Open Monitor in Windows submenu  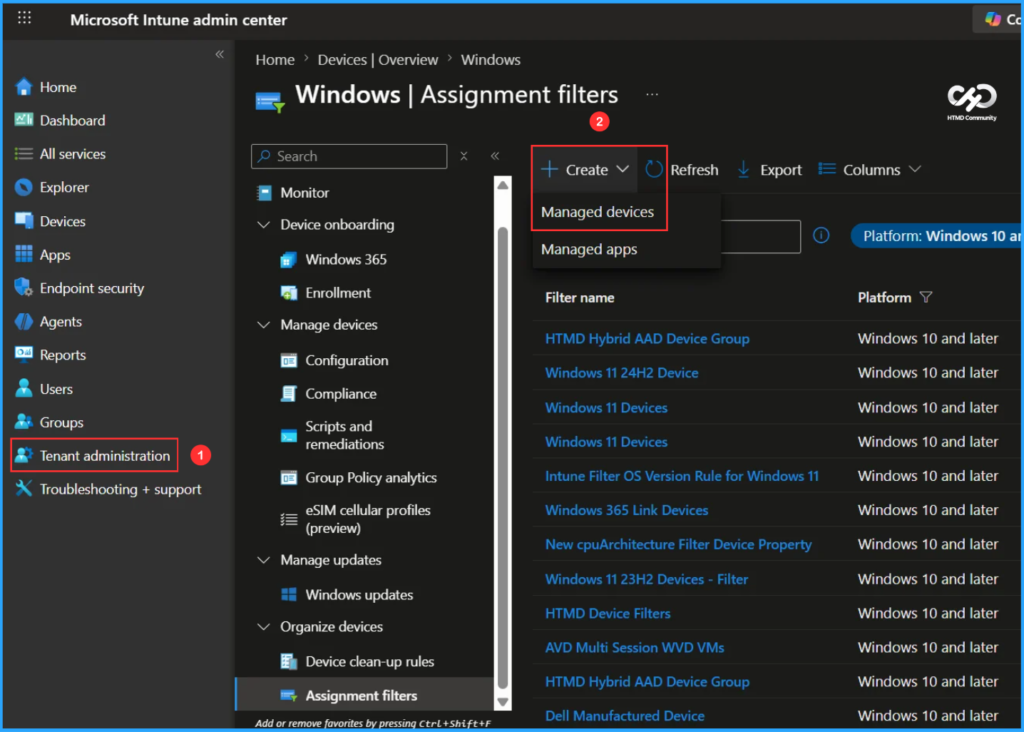tap(304, 193)
